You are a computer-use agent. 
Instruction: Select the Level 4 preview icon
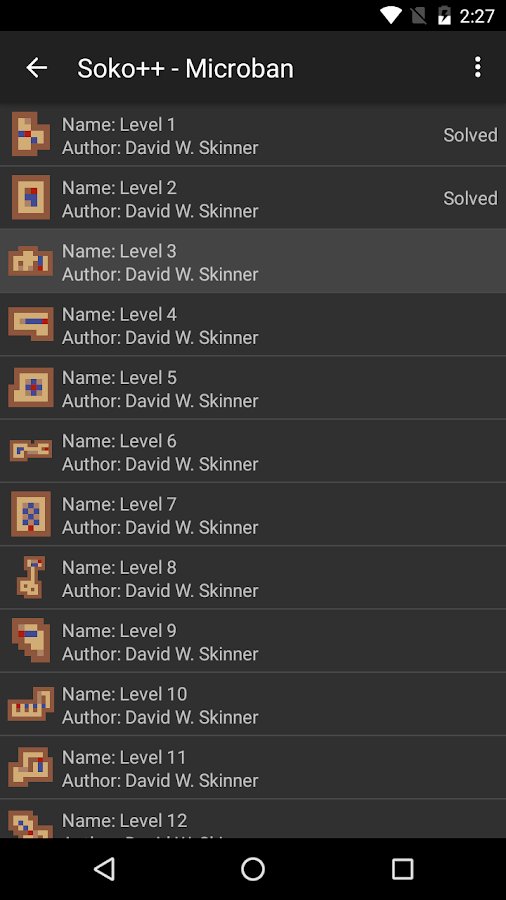click(30, 324)
